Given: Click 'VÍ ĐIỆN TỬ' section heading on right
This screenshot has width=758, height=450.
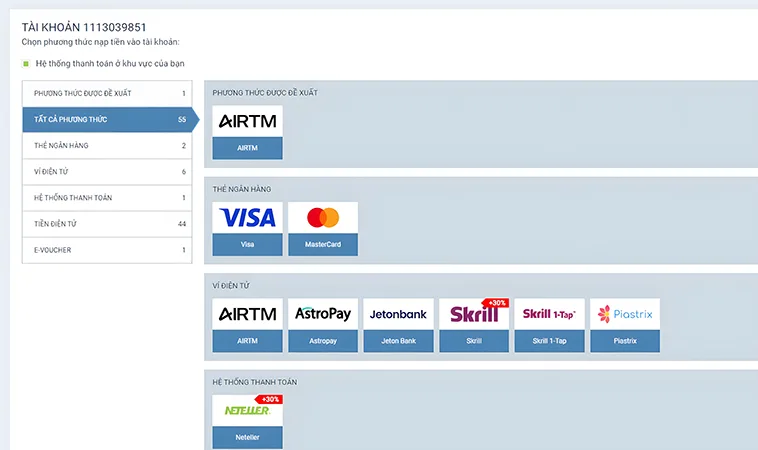Looking at the screenshot, I should (231, 286).
